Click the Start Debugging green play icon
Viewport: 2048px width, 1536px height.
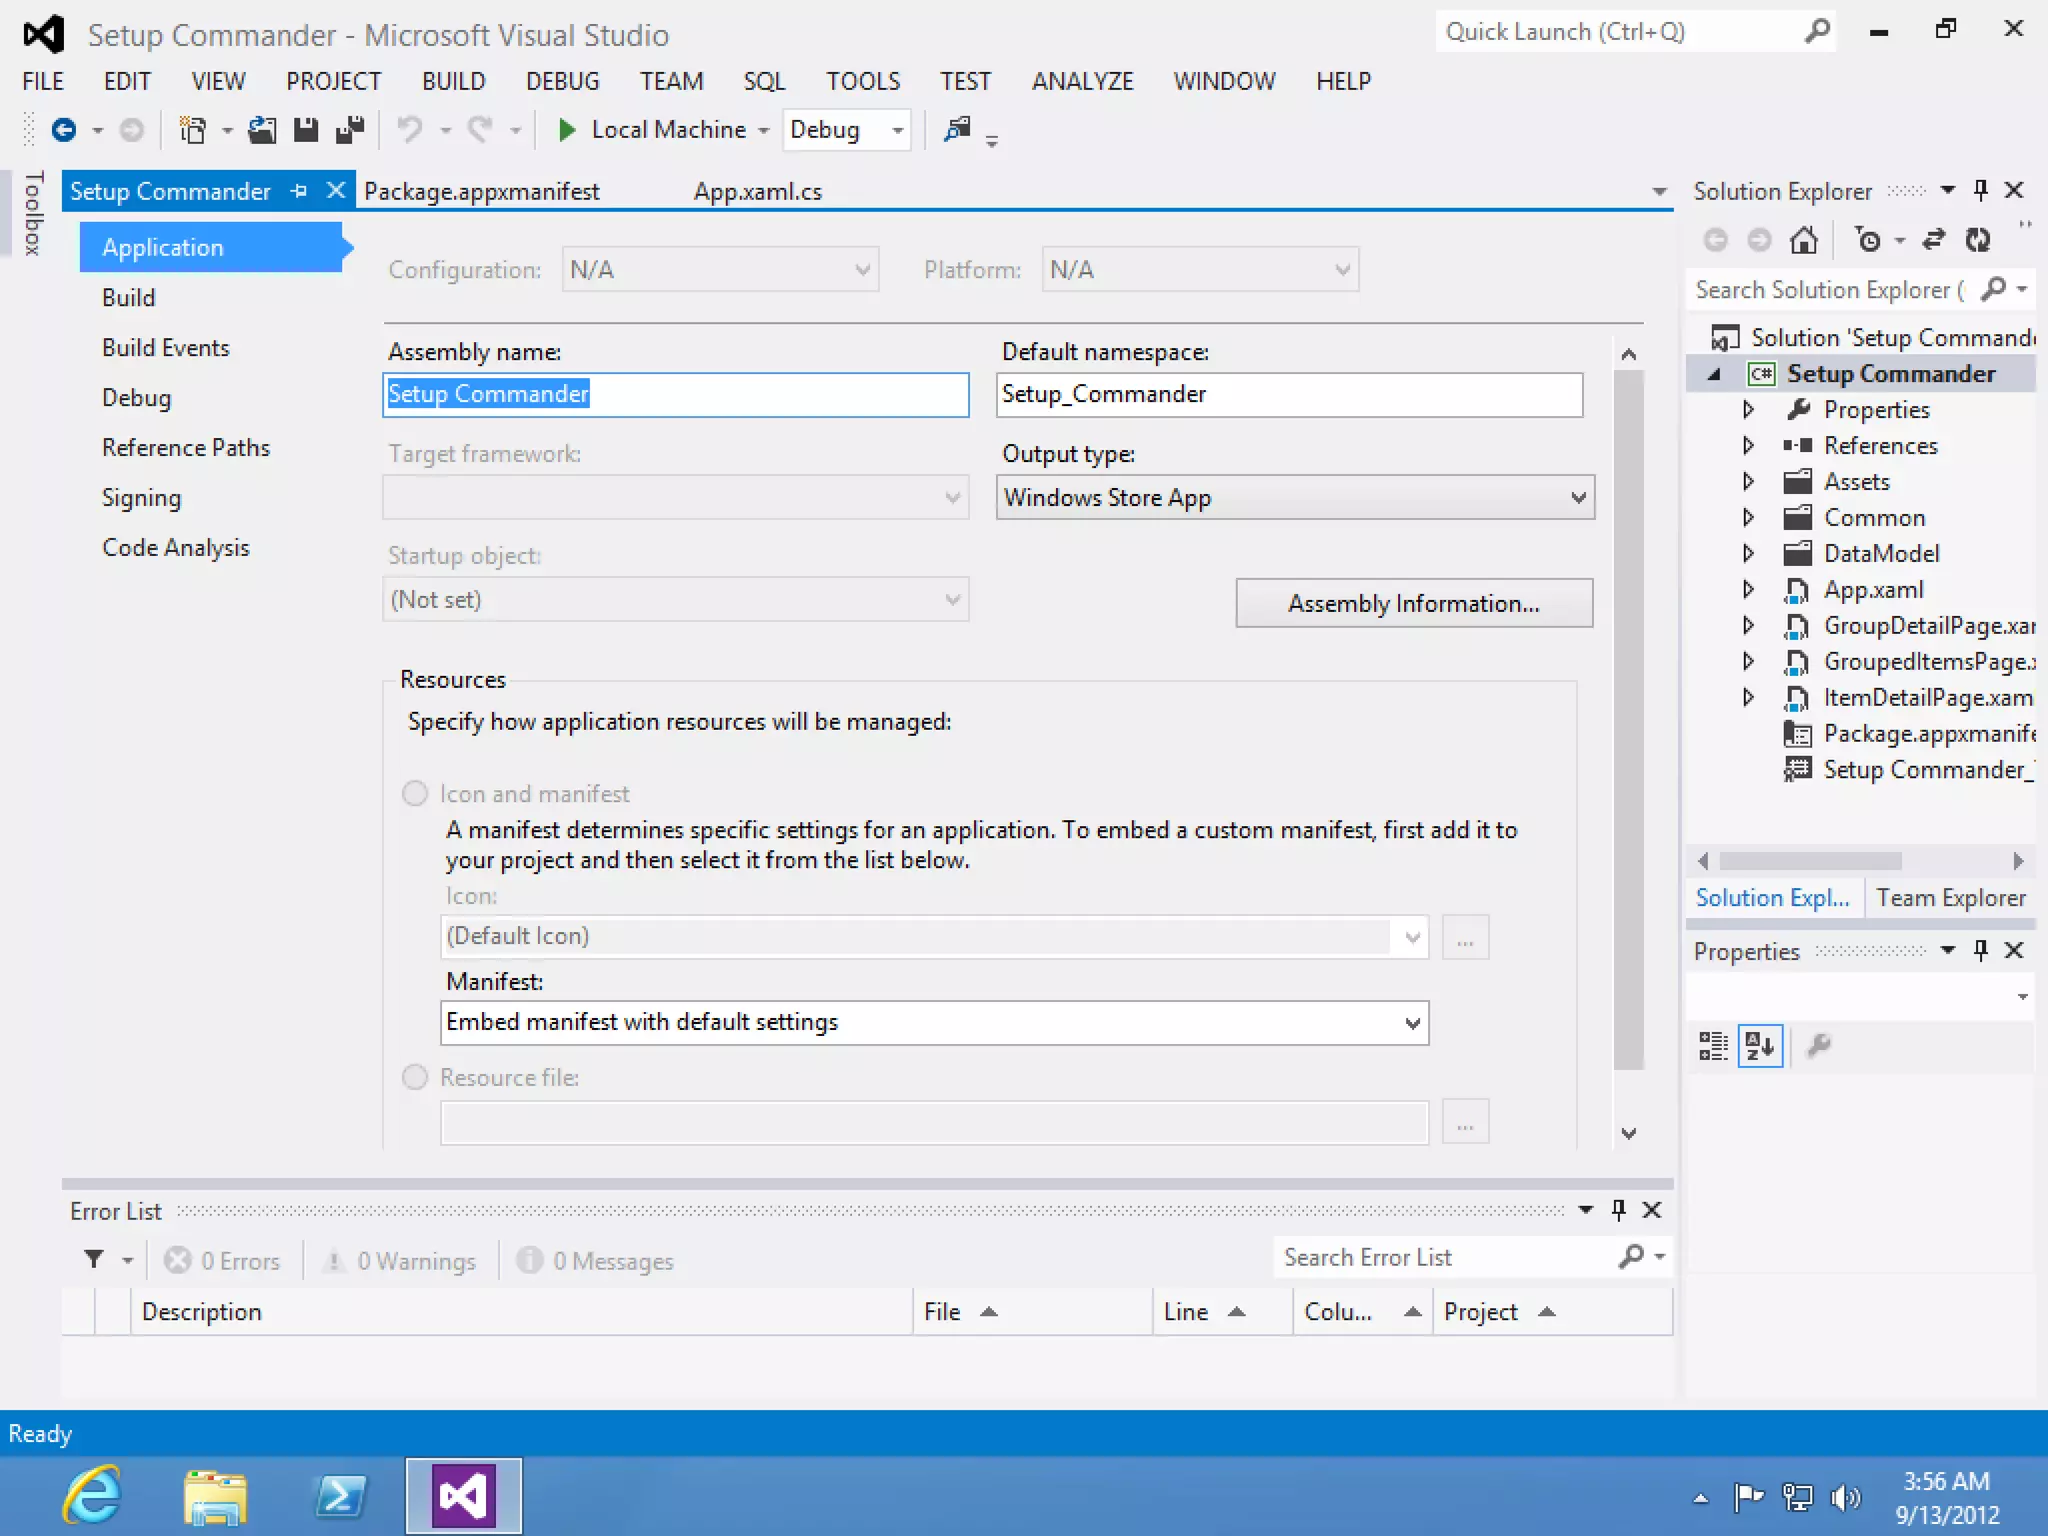(x=567, y=130)
